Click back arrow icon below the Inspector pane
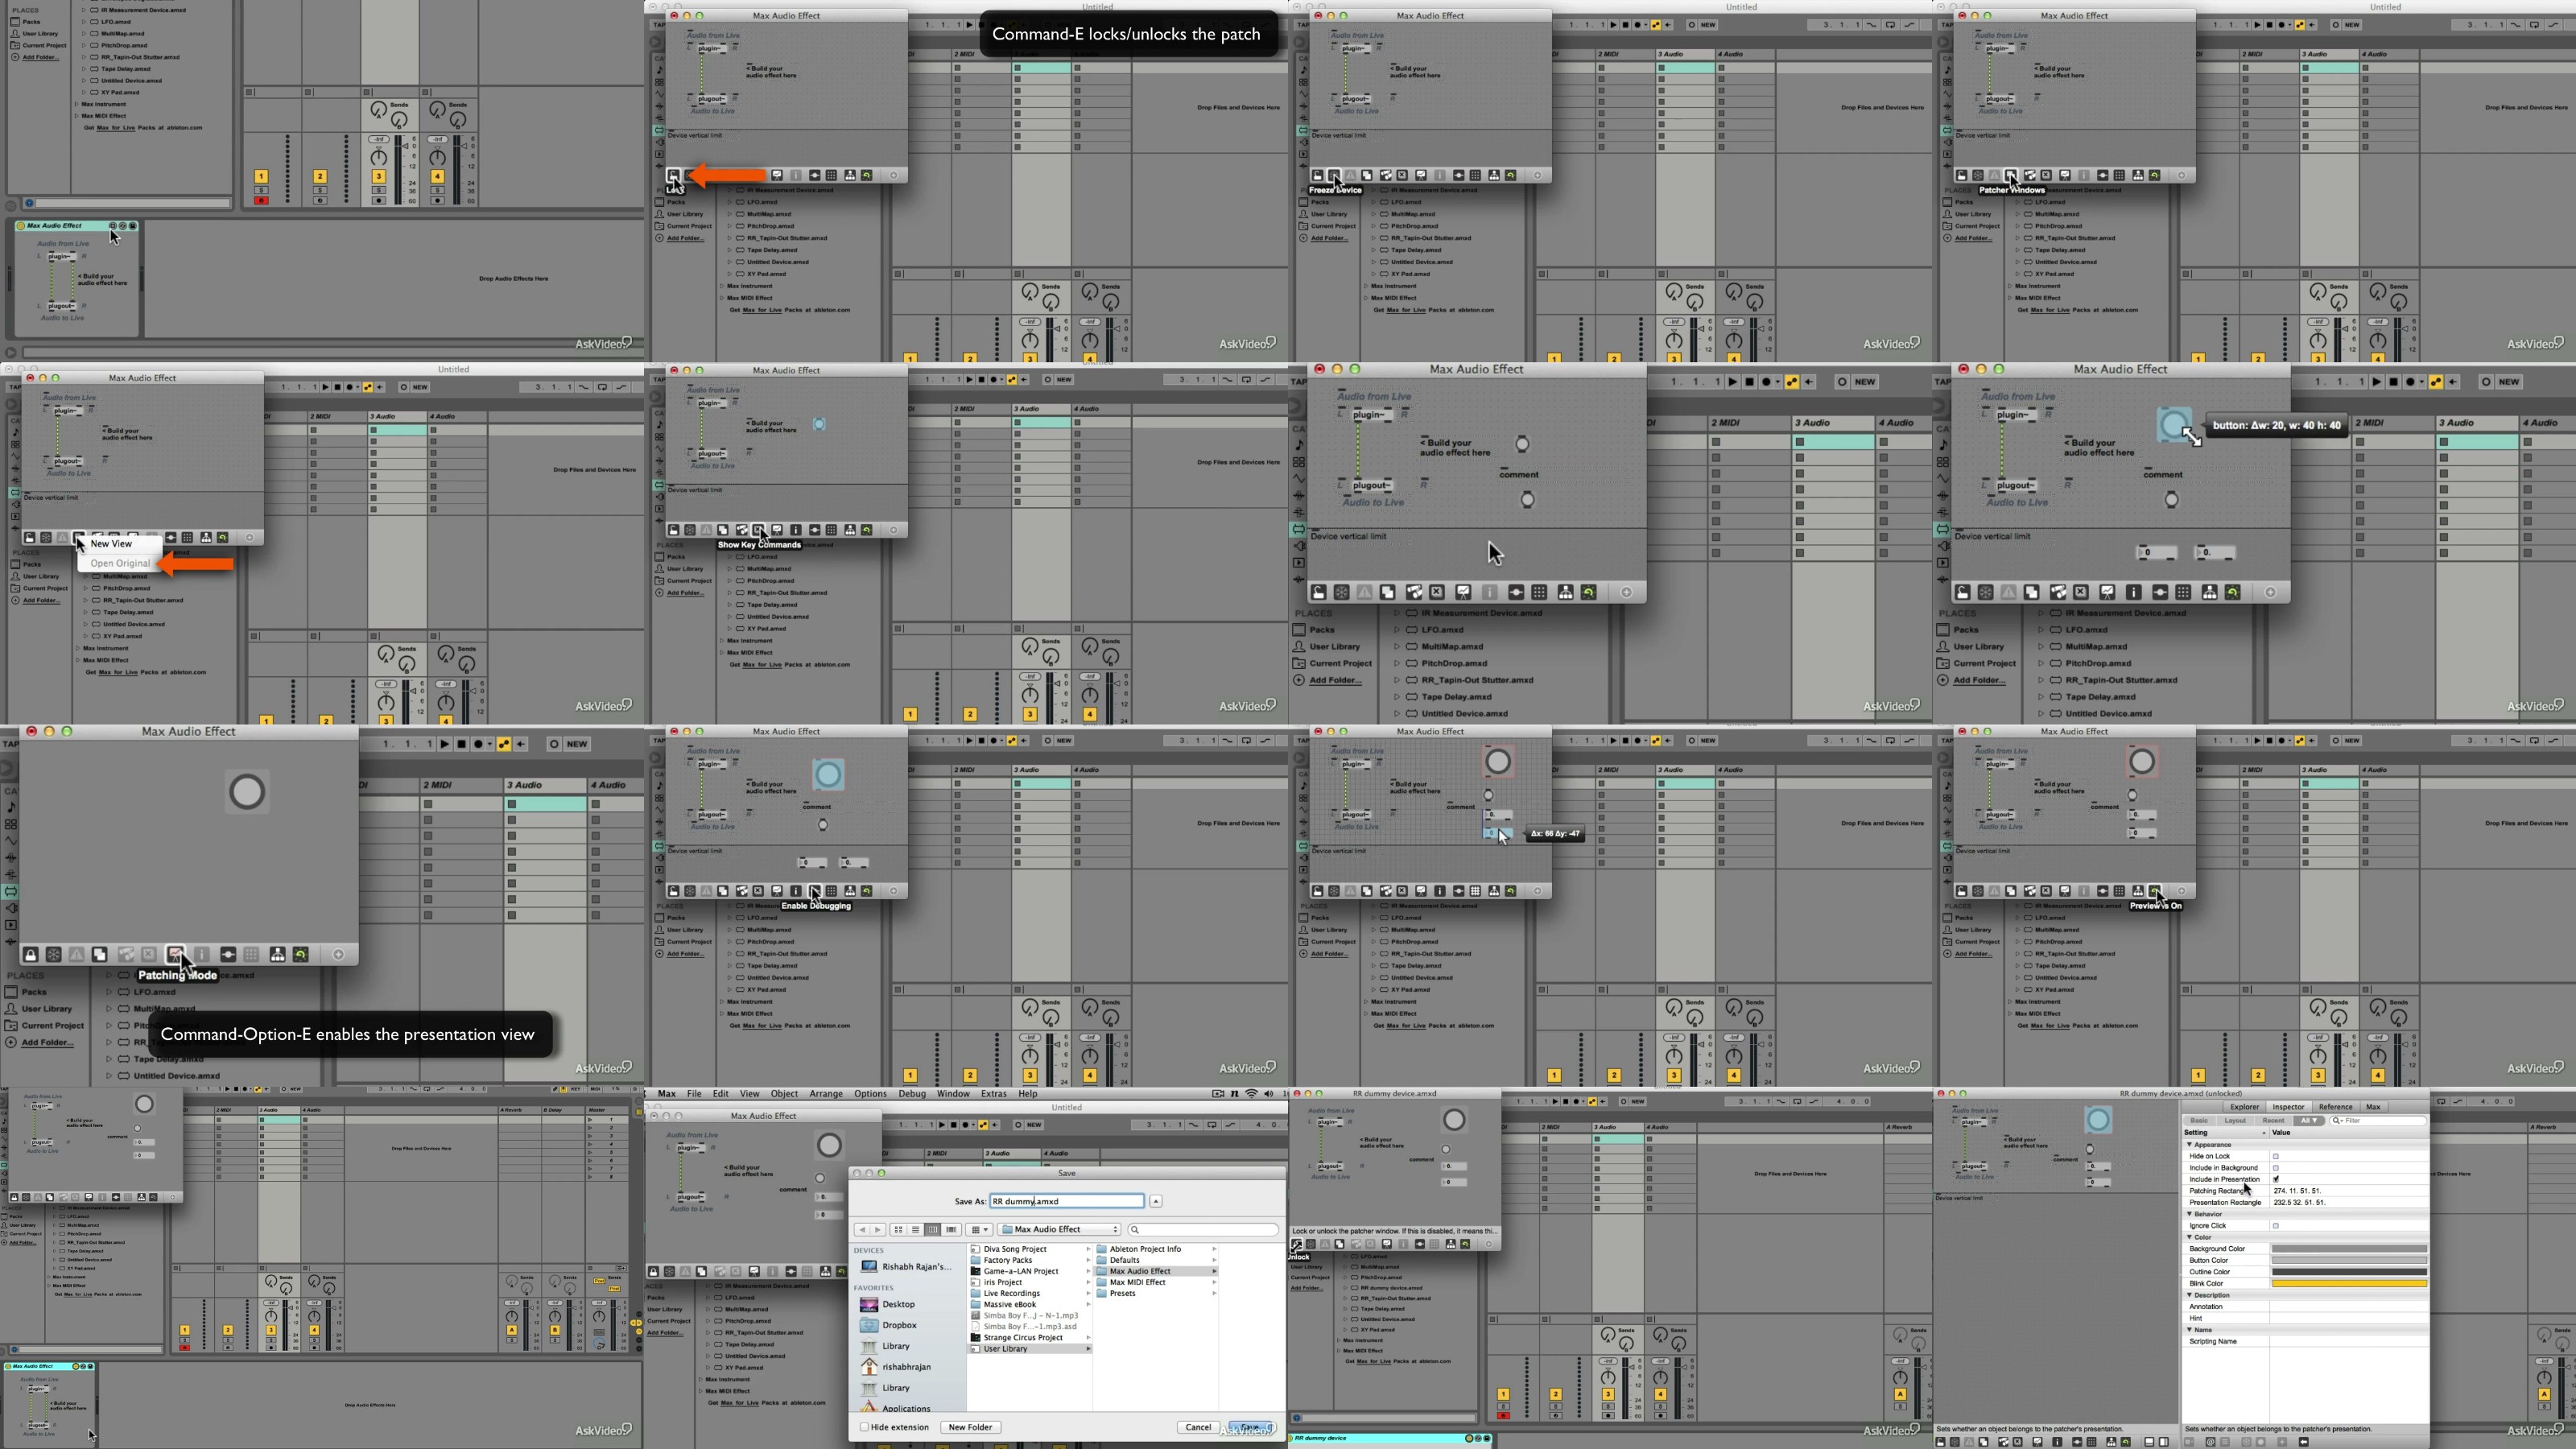 2304,1442
